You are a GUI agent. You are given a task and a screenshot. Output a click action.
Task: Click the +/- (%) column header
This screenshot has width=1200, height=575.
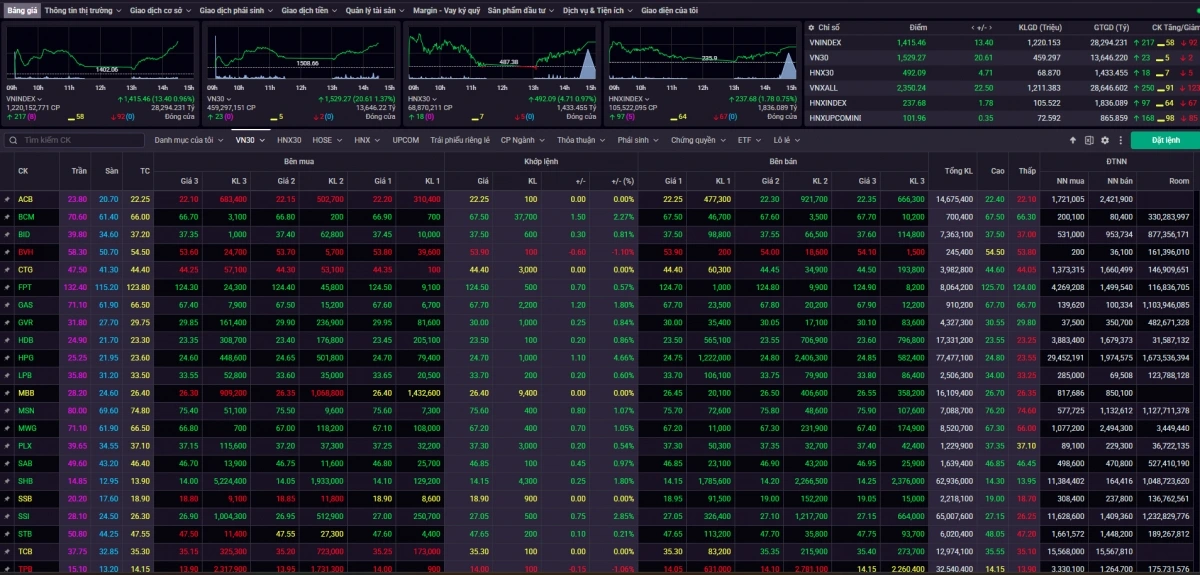pos(622,181)
